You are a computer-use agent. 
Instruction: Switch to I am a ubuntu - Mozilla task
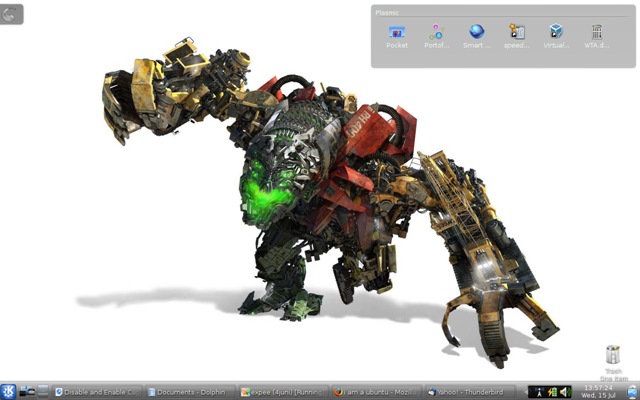pos(376,392)
